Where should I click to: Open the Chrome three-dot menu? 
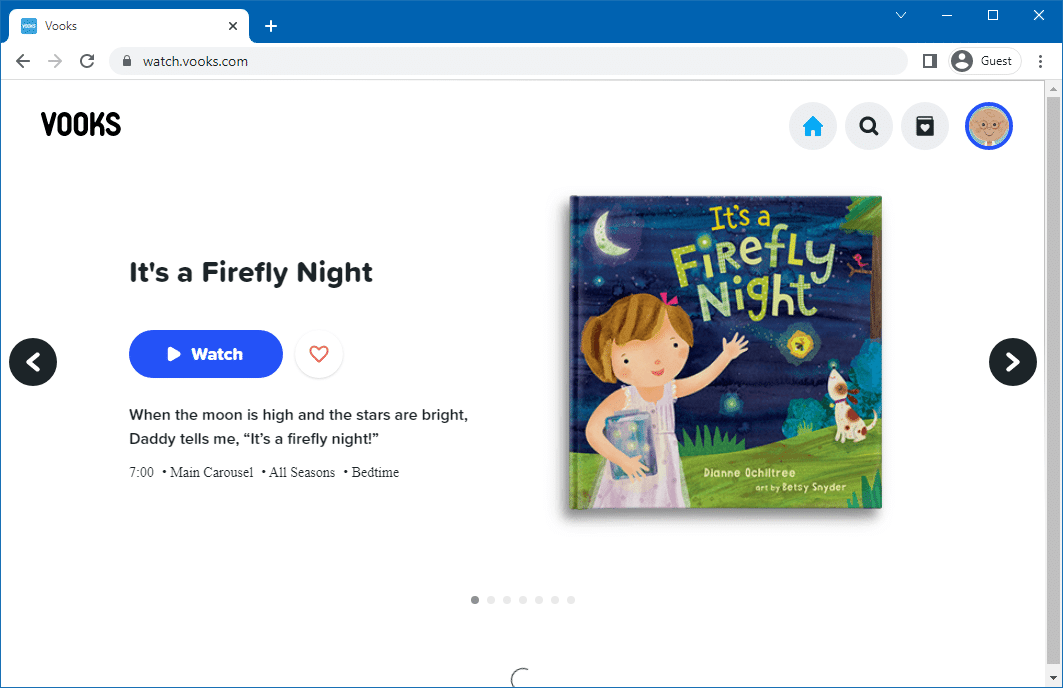click(x=1041, y=61)
